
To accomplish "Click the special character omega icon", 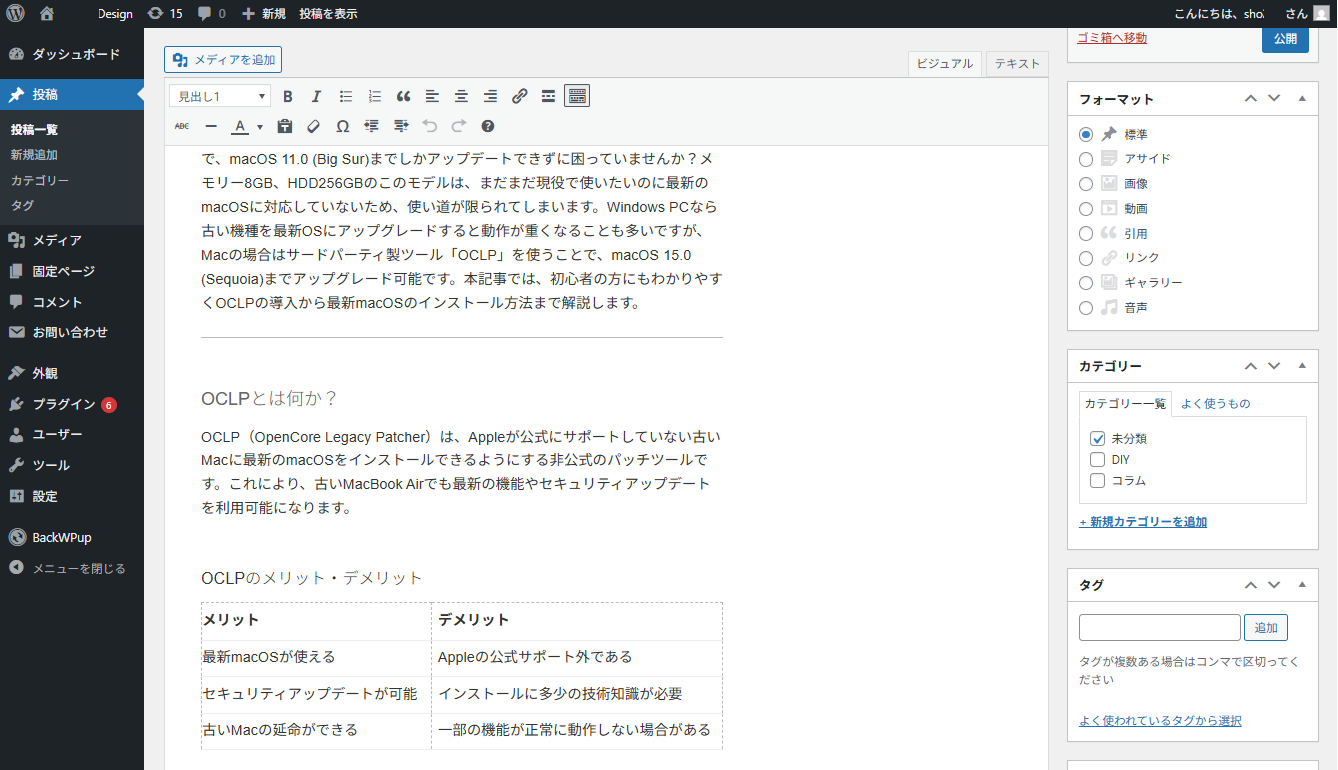I will coord(342,126).
